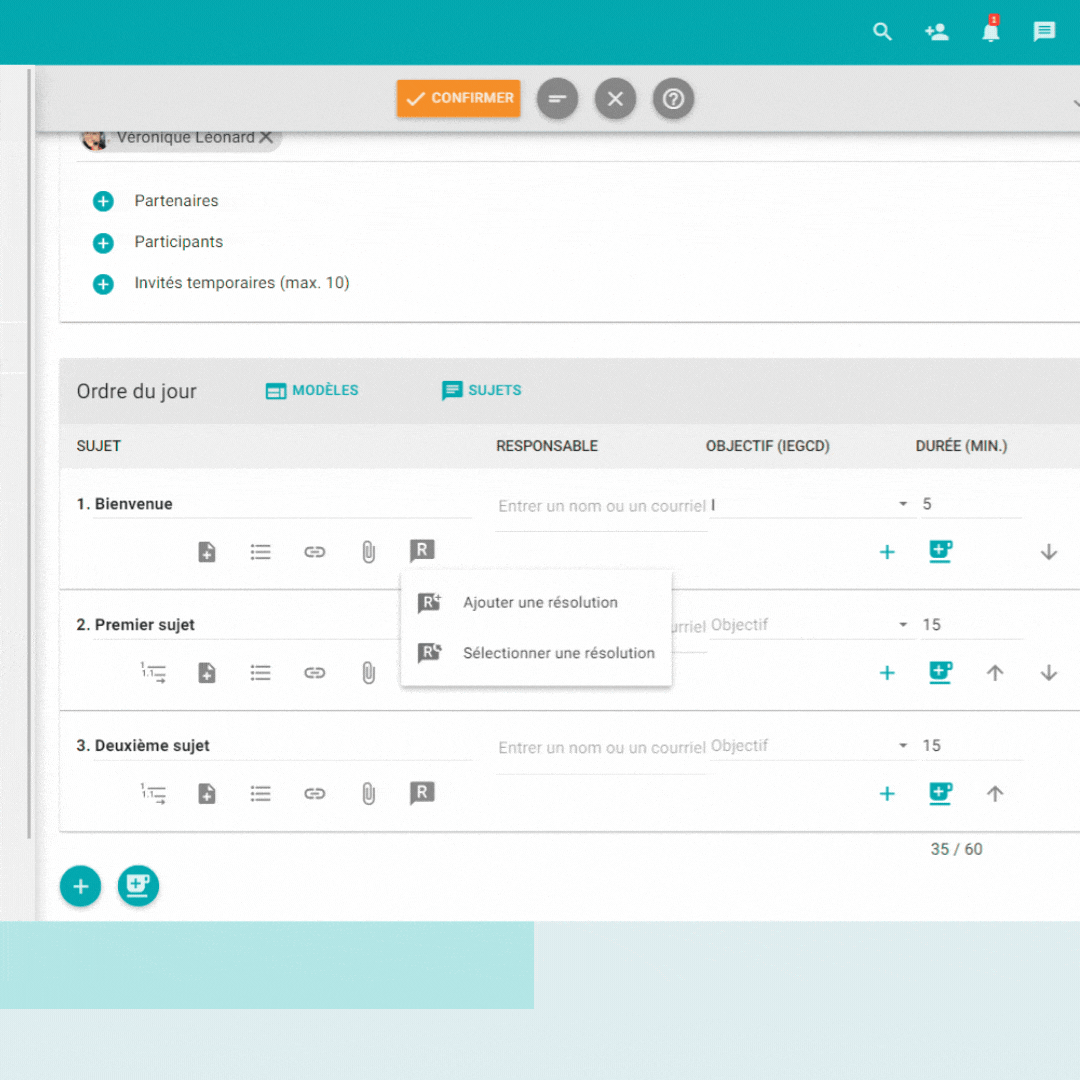
Task: Click the CONFIRMER button
Action: 458,98
